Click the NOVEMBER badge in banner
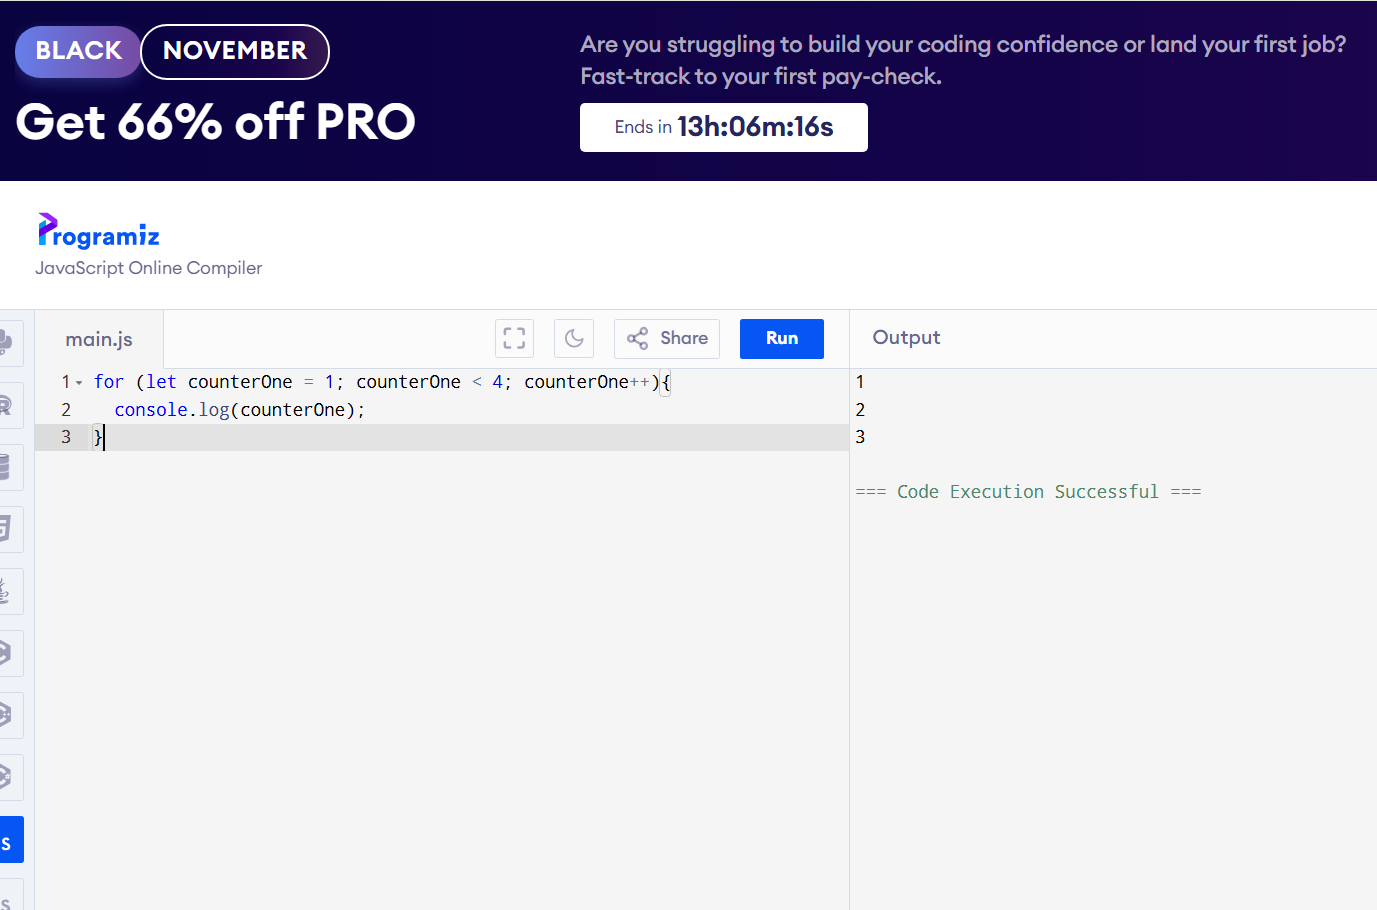The width and height of the screenshot is (1377, 910). (x=235, y=51)
